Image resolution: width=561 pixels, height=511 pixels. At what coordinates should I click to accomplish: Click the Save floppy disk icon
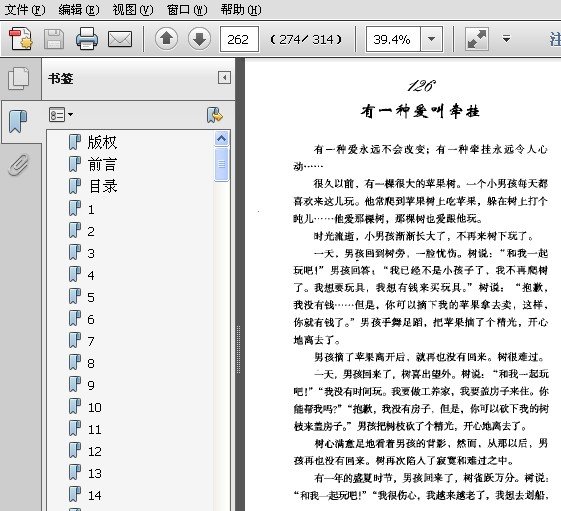point(54,39)
